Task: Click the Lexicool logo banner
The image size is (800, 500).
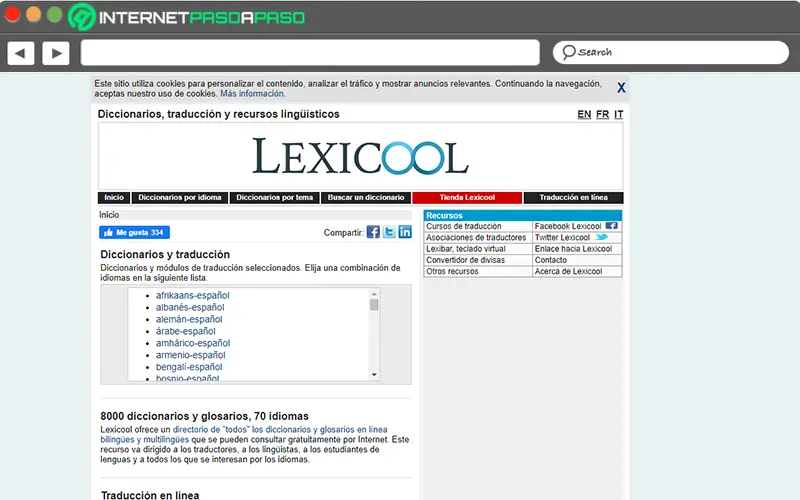Action: coord(360,156)
